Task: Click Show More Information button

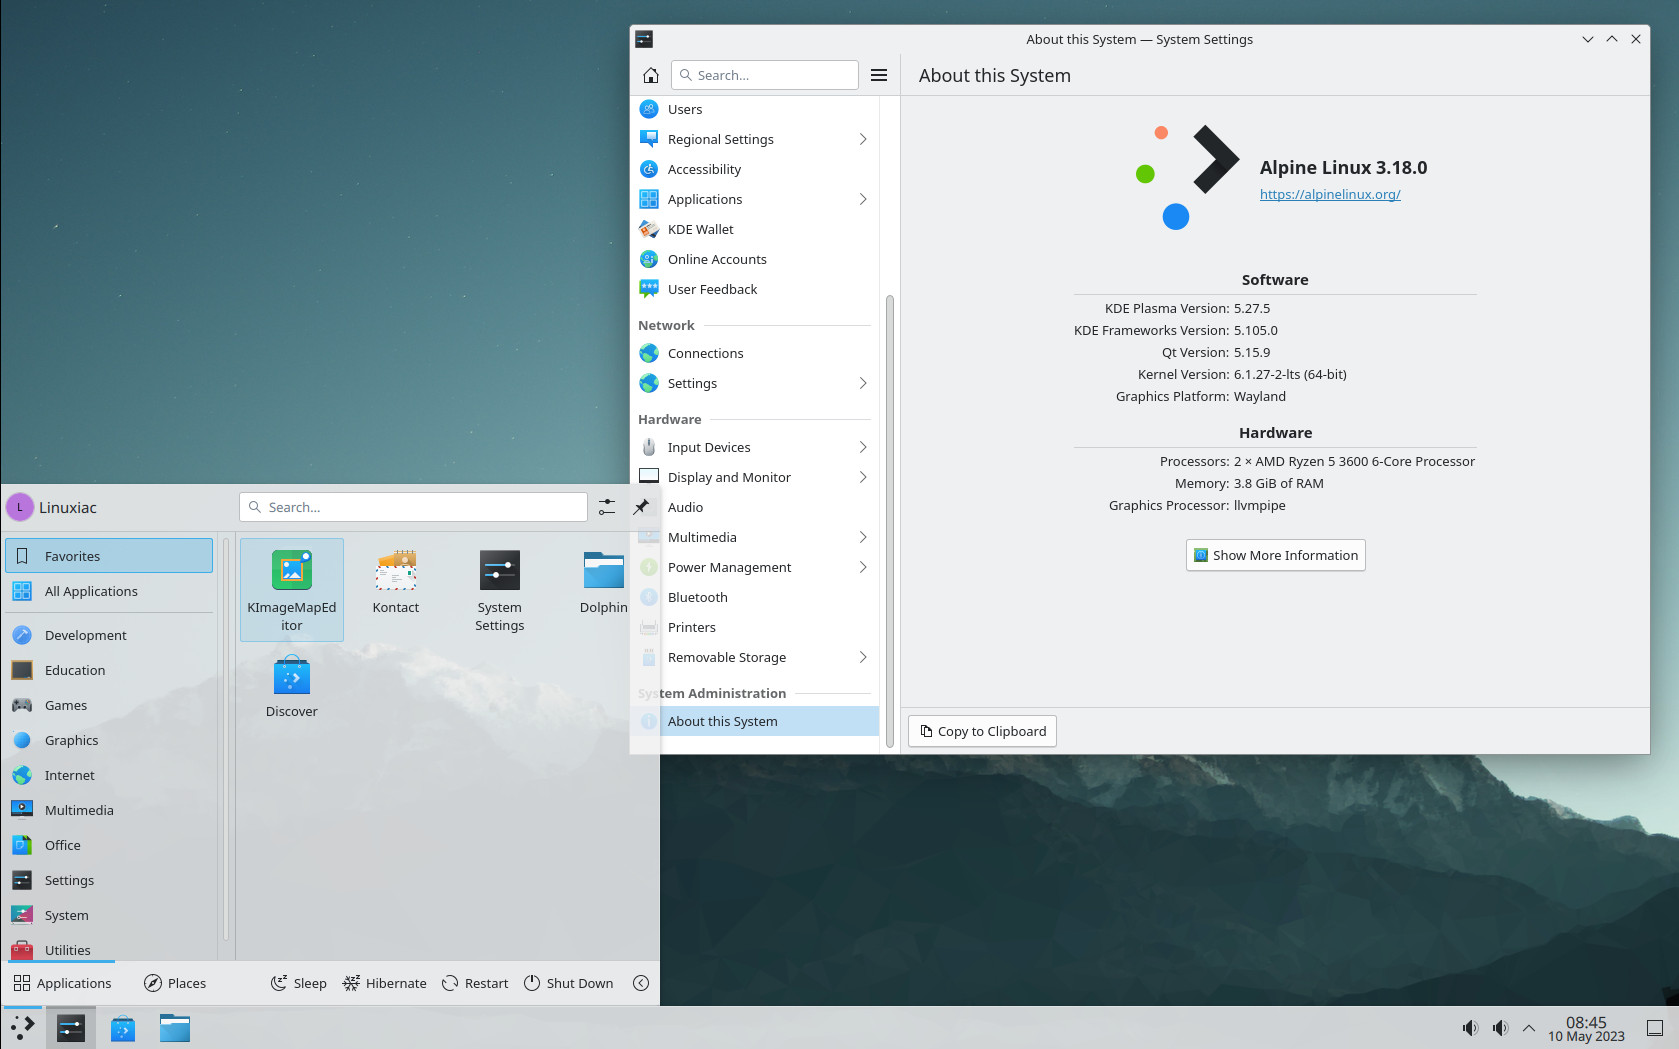Action: click(1276, 555)
